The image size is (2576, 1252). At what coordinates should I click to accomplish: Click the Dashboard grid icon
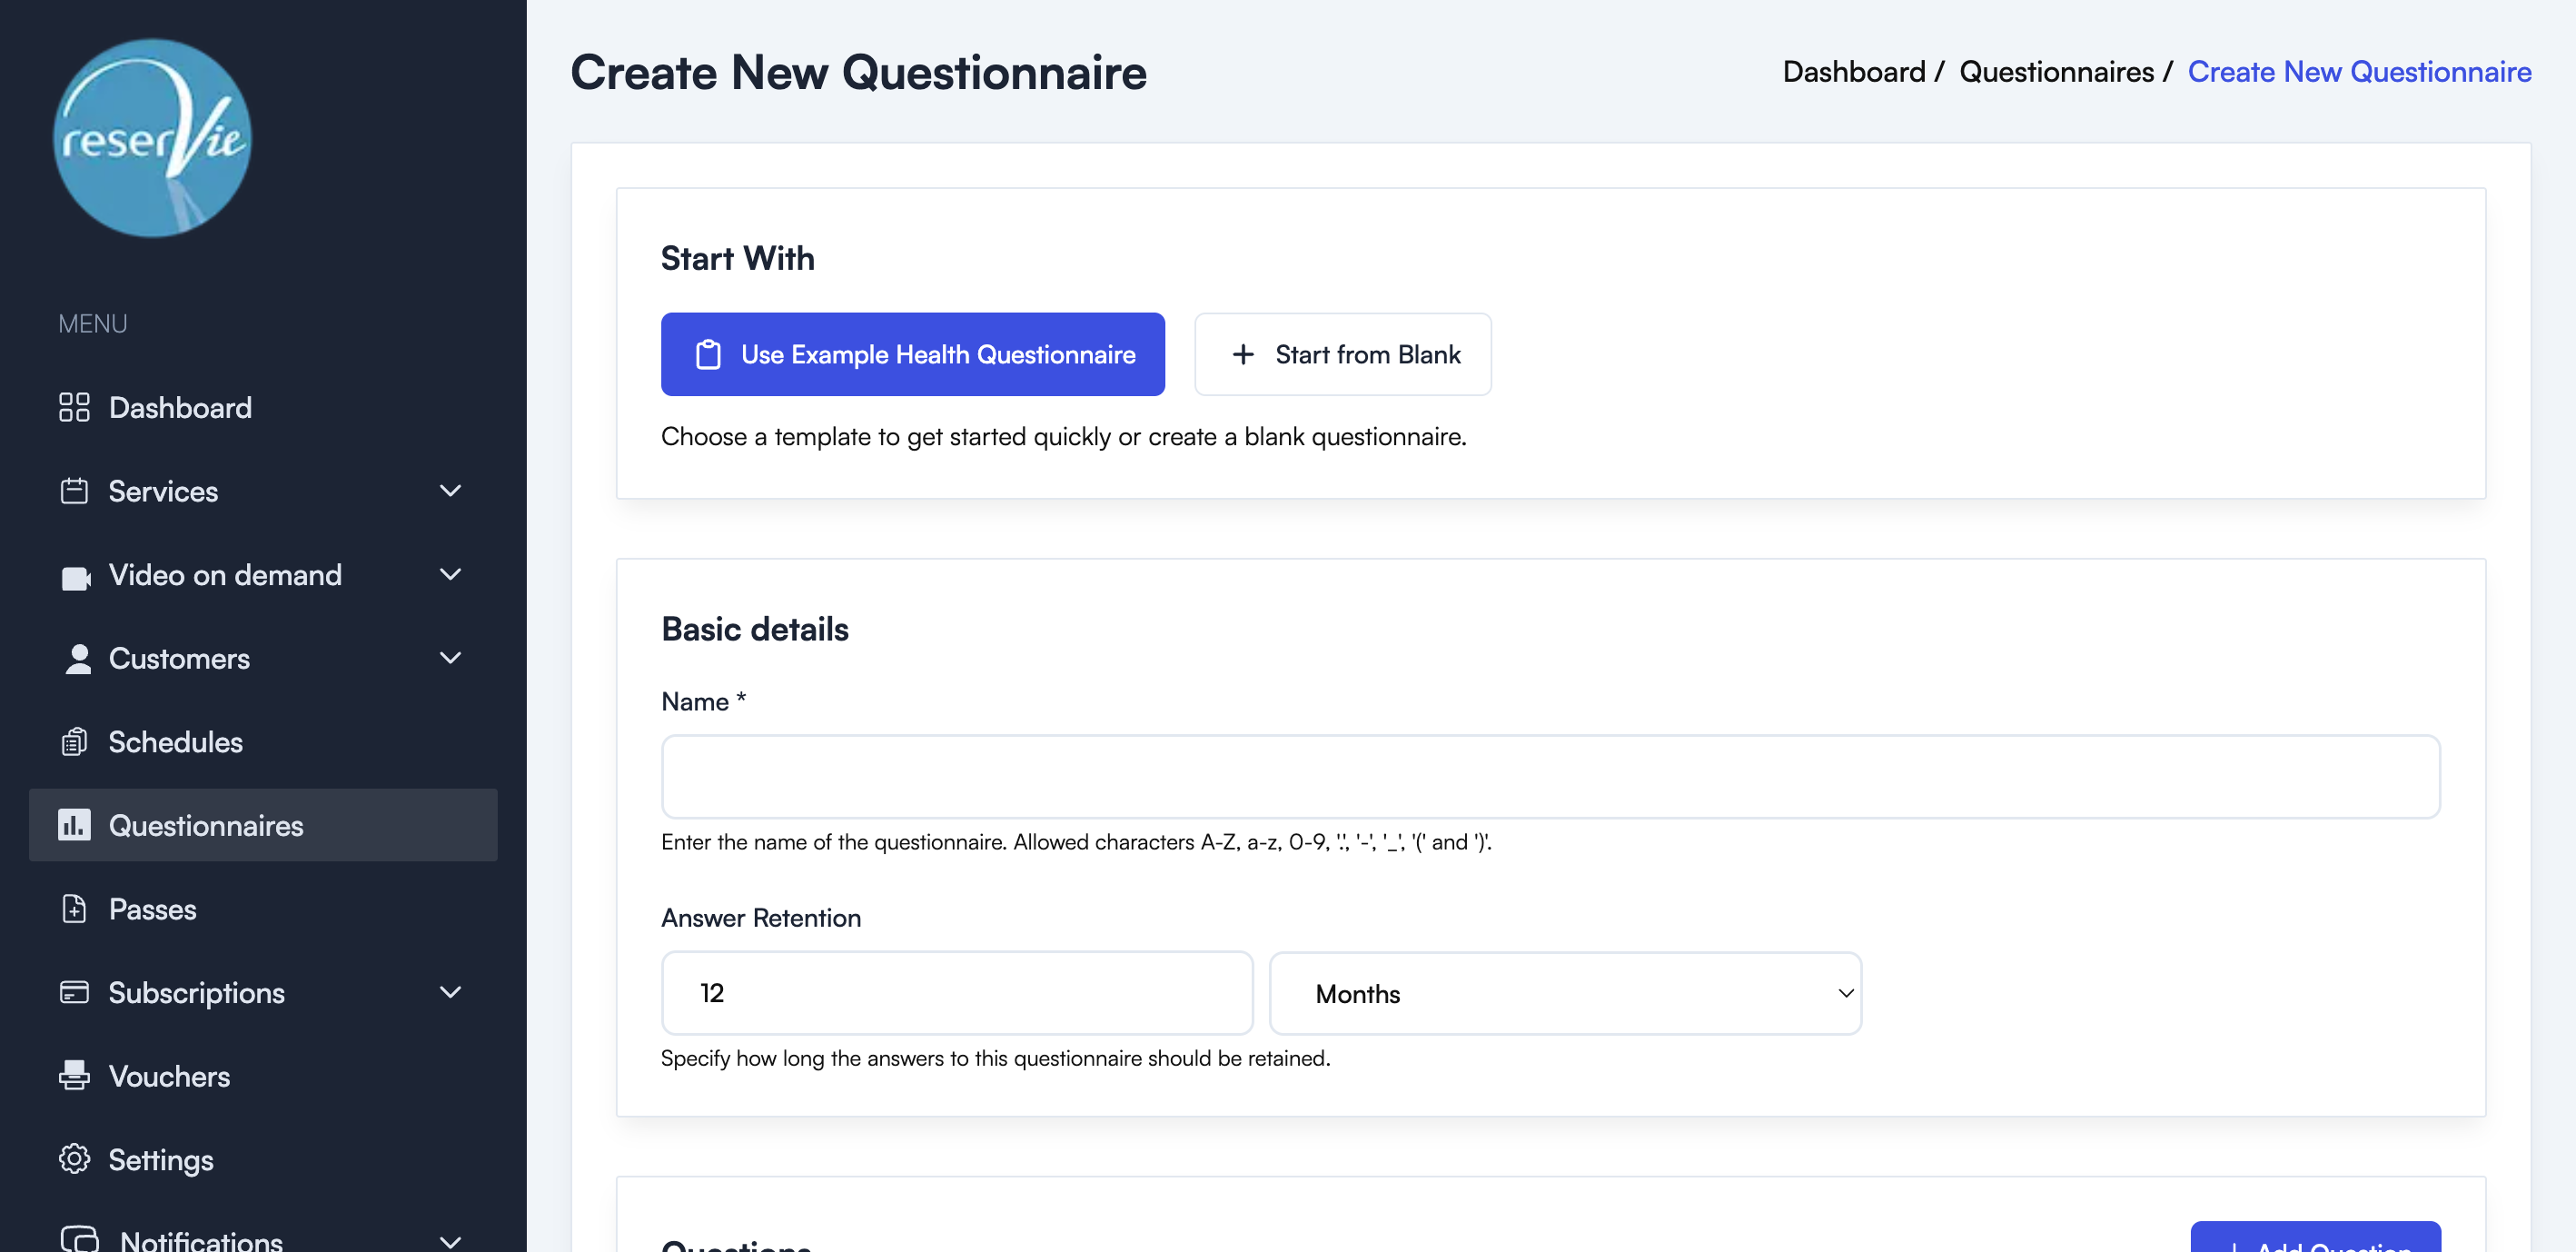pyautogui.click(x=75, y=407)
